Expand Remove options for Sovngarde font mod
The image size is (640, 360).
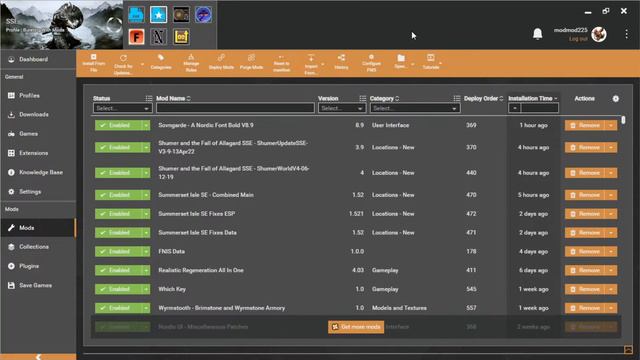click(x=611, y=125)
